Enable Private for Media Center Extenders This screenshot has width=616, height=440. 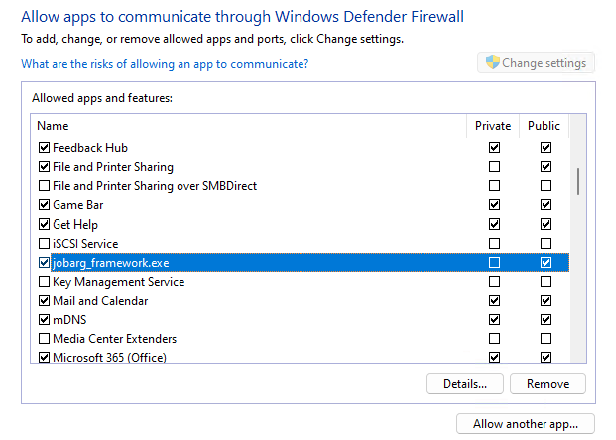click(x=494, y=339)
